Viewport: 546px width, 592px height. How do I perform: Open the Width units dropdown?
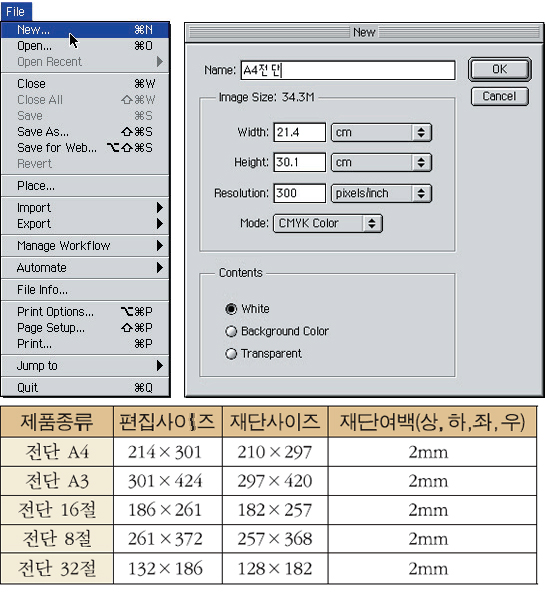[x=381, y=133]
